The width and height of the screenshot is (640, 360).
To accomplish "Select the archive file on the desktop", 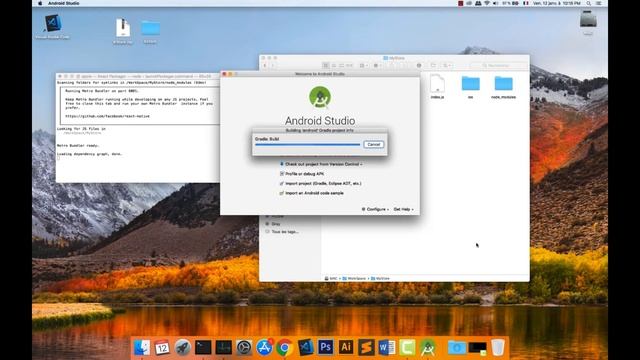I will click(x=122, y=31).
